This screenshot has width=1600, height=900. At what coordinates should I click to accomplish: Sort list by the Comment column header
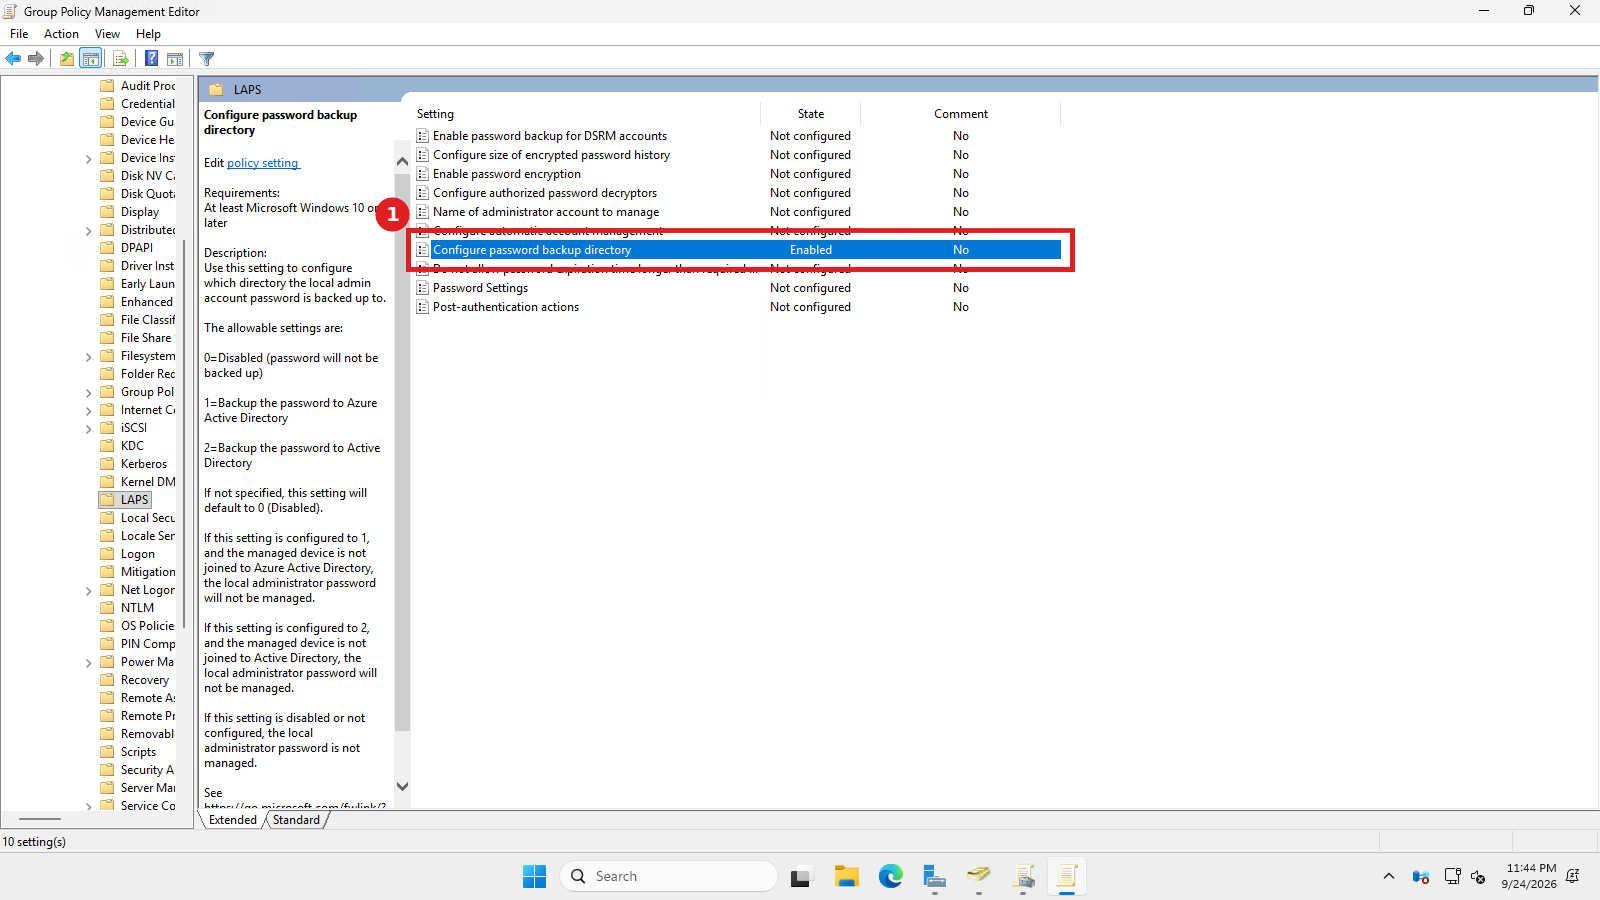tap(961, 114)
